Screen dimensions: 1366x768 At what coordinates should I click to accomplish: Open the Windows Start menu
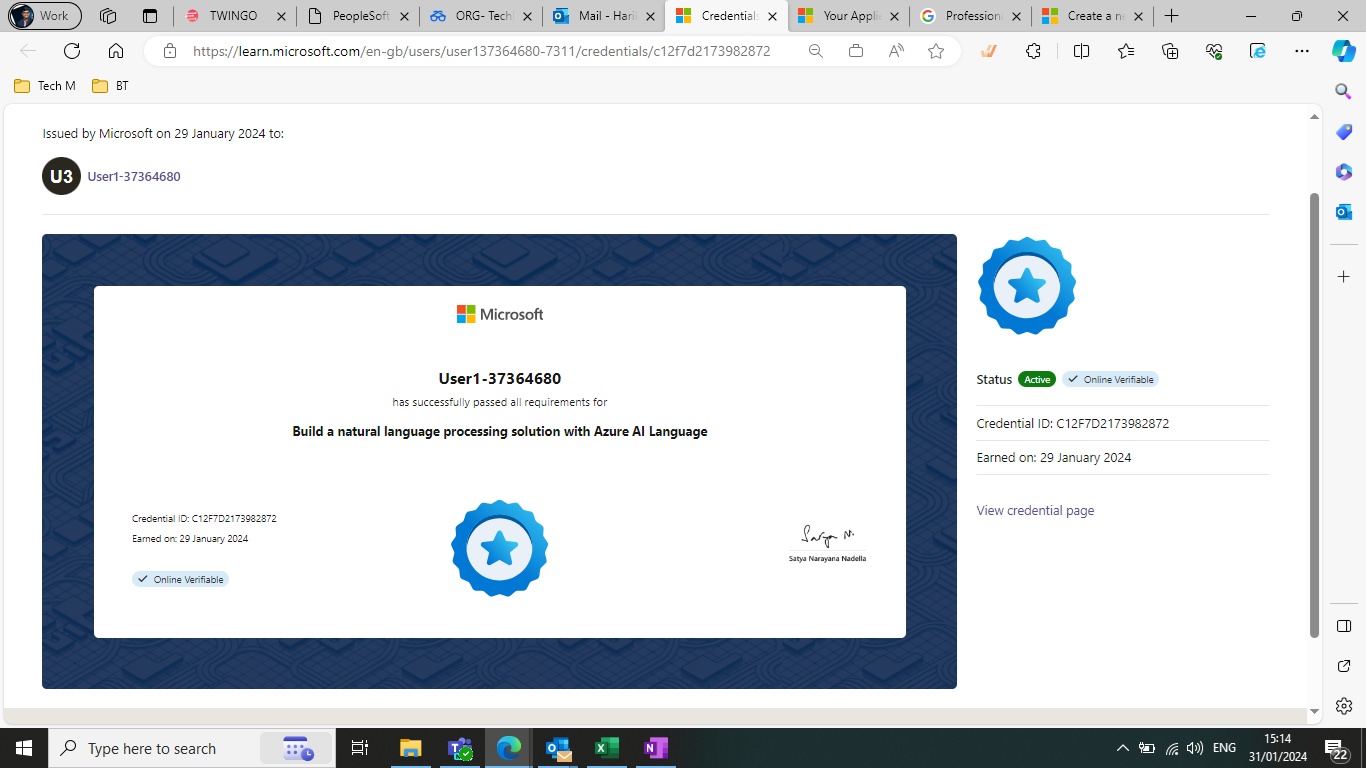(23, 748)
